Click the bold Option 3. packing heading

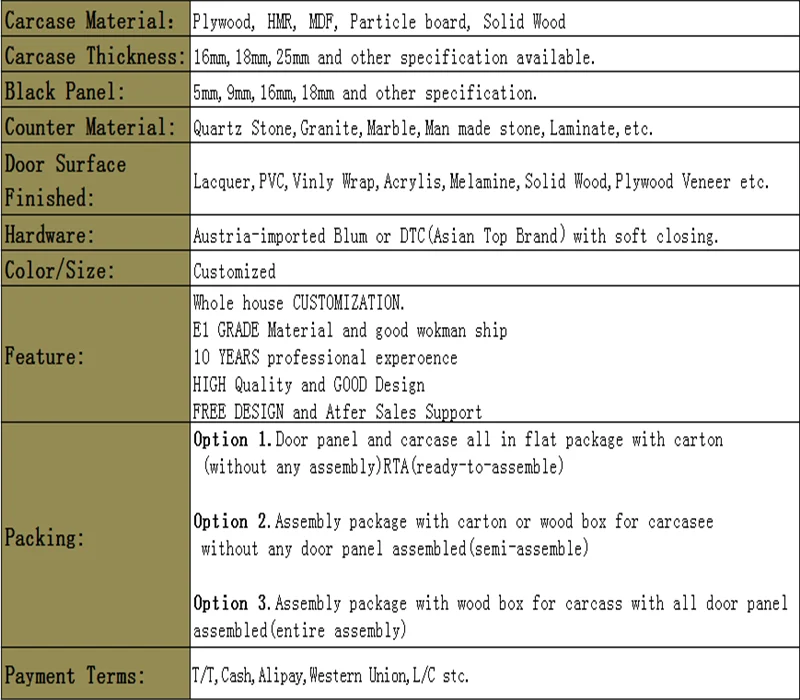click(x=232, y=603)
